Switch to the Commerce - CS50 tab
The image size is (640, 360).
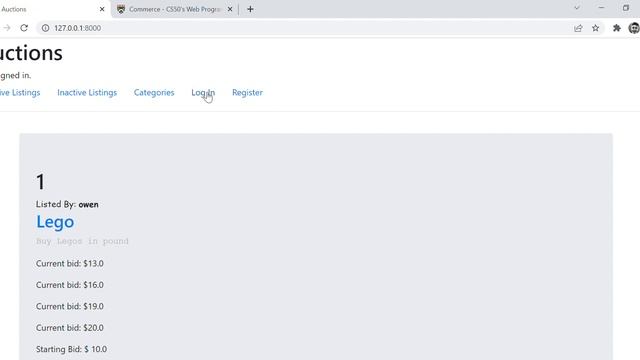(175, 9)
